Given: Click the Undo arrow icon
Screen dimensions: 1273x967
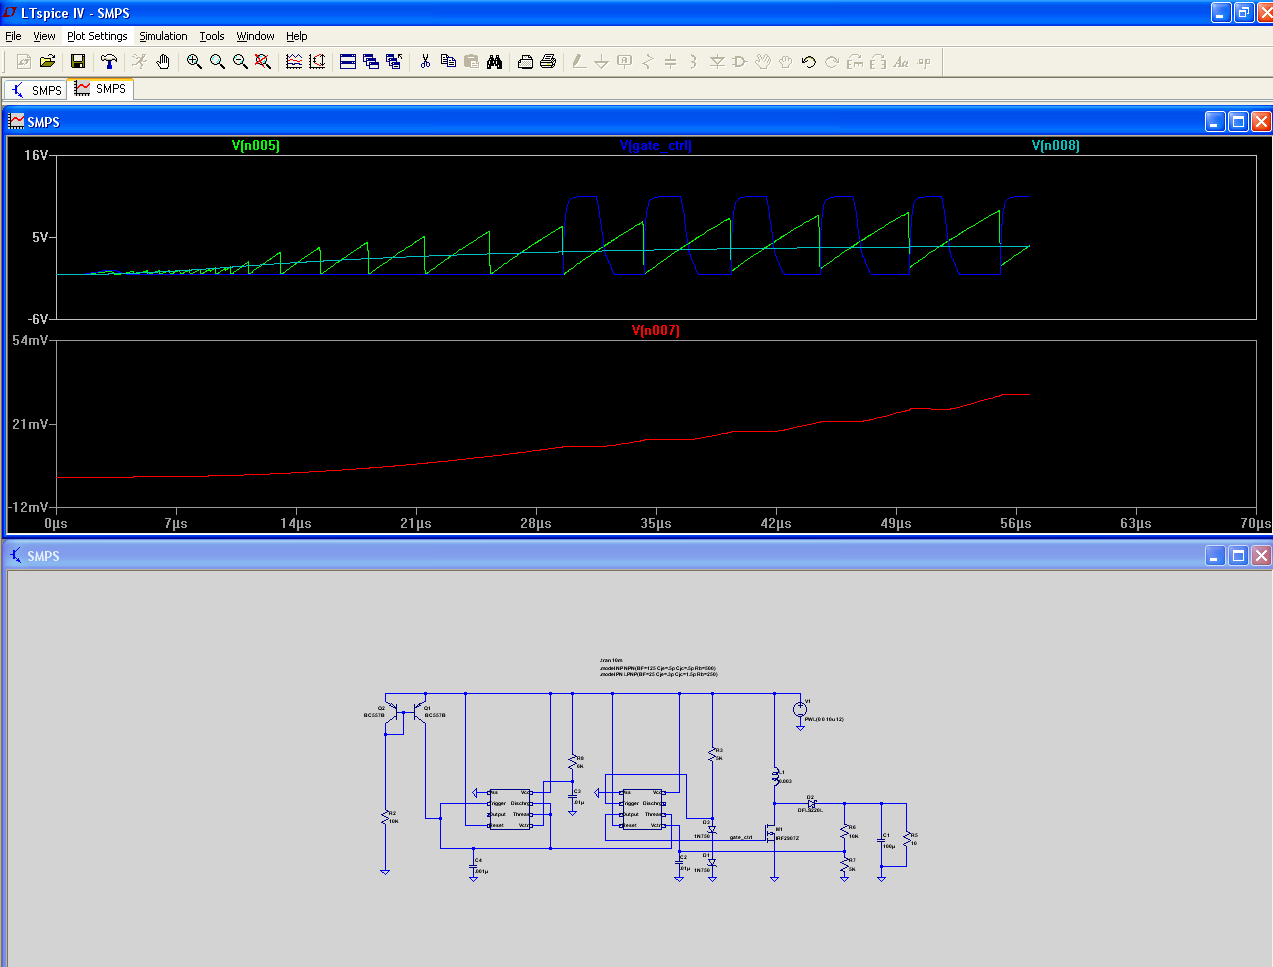Looking at the screenshot, I should 809,62.
